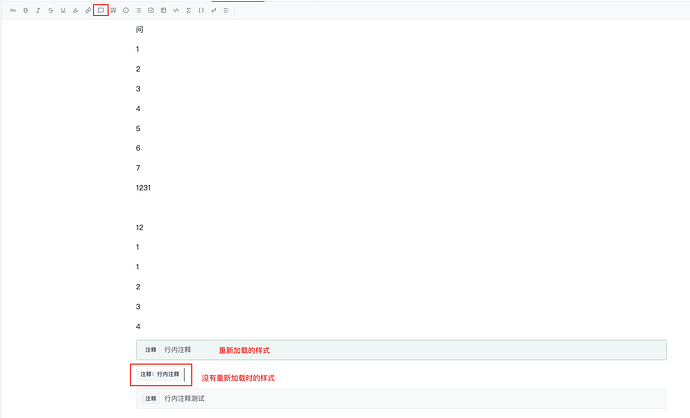The width and height of the screenshot is (690, 418).
Task: Click the 注释：行内注释 inline annotation
Action: coord(160,374)
